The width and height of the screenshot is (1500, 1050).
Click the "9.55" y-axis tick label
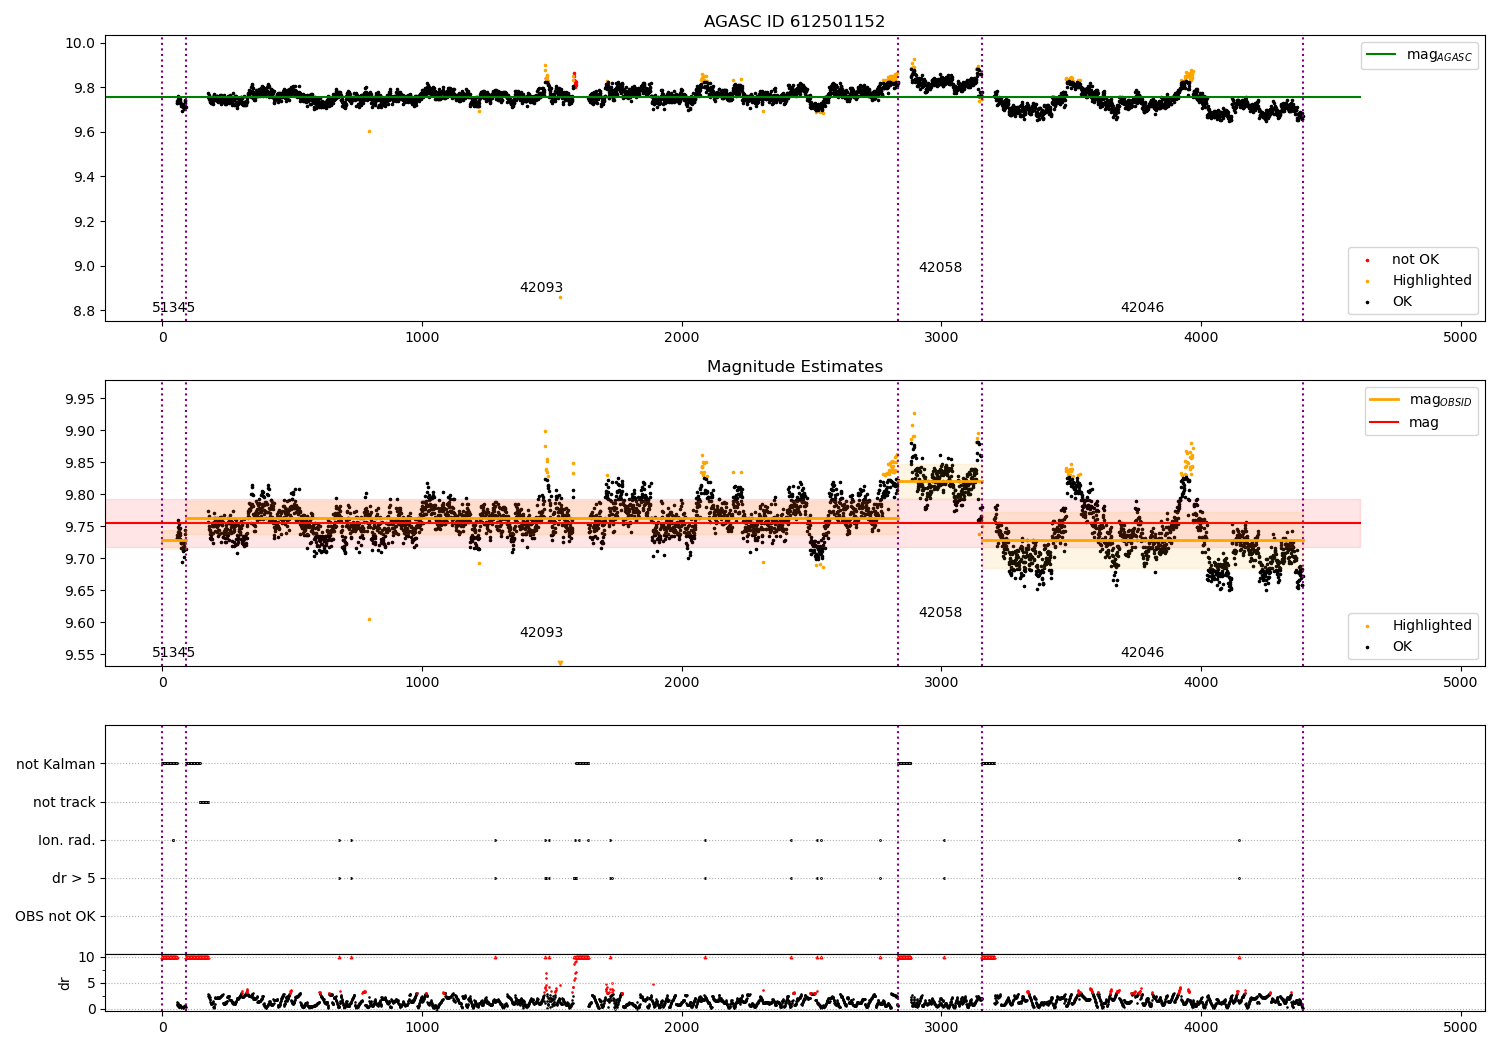point(81,656)
